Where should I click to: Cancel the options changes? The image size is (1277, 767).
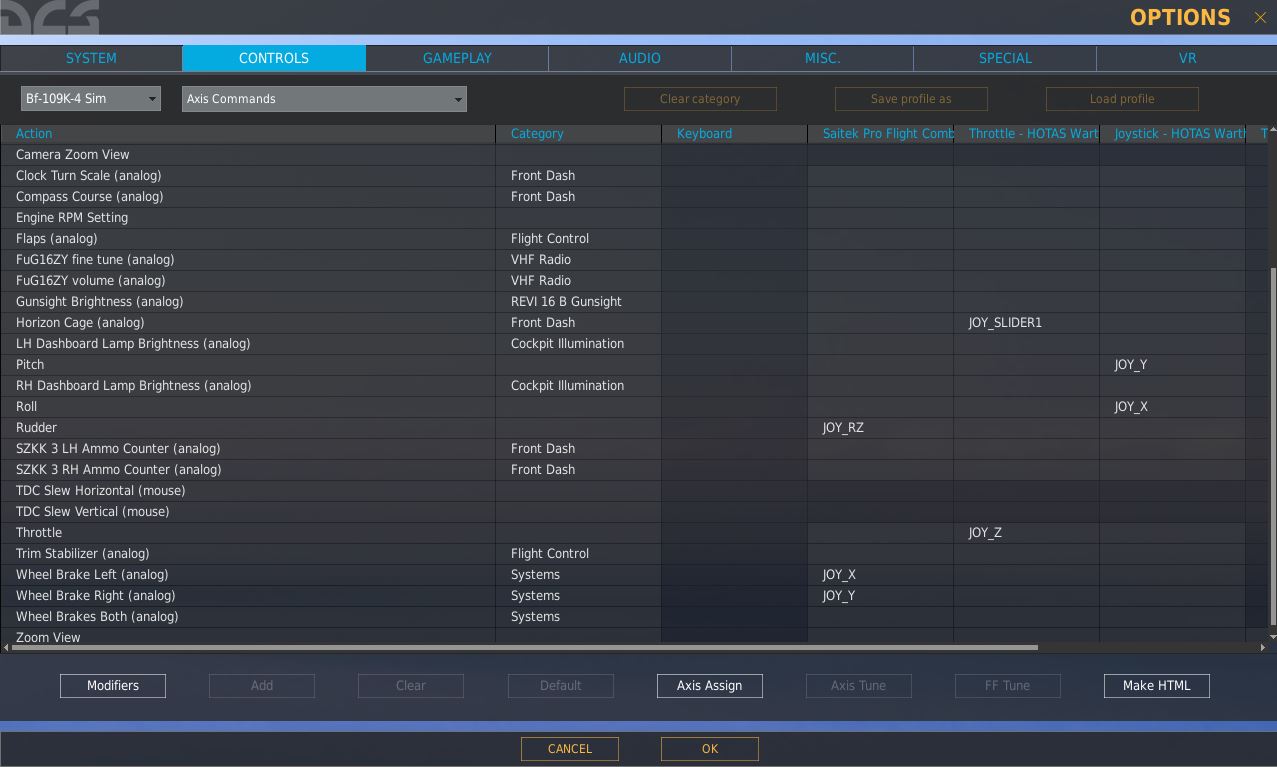pos(570,749)
